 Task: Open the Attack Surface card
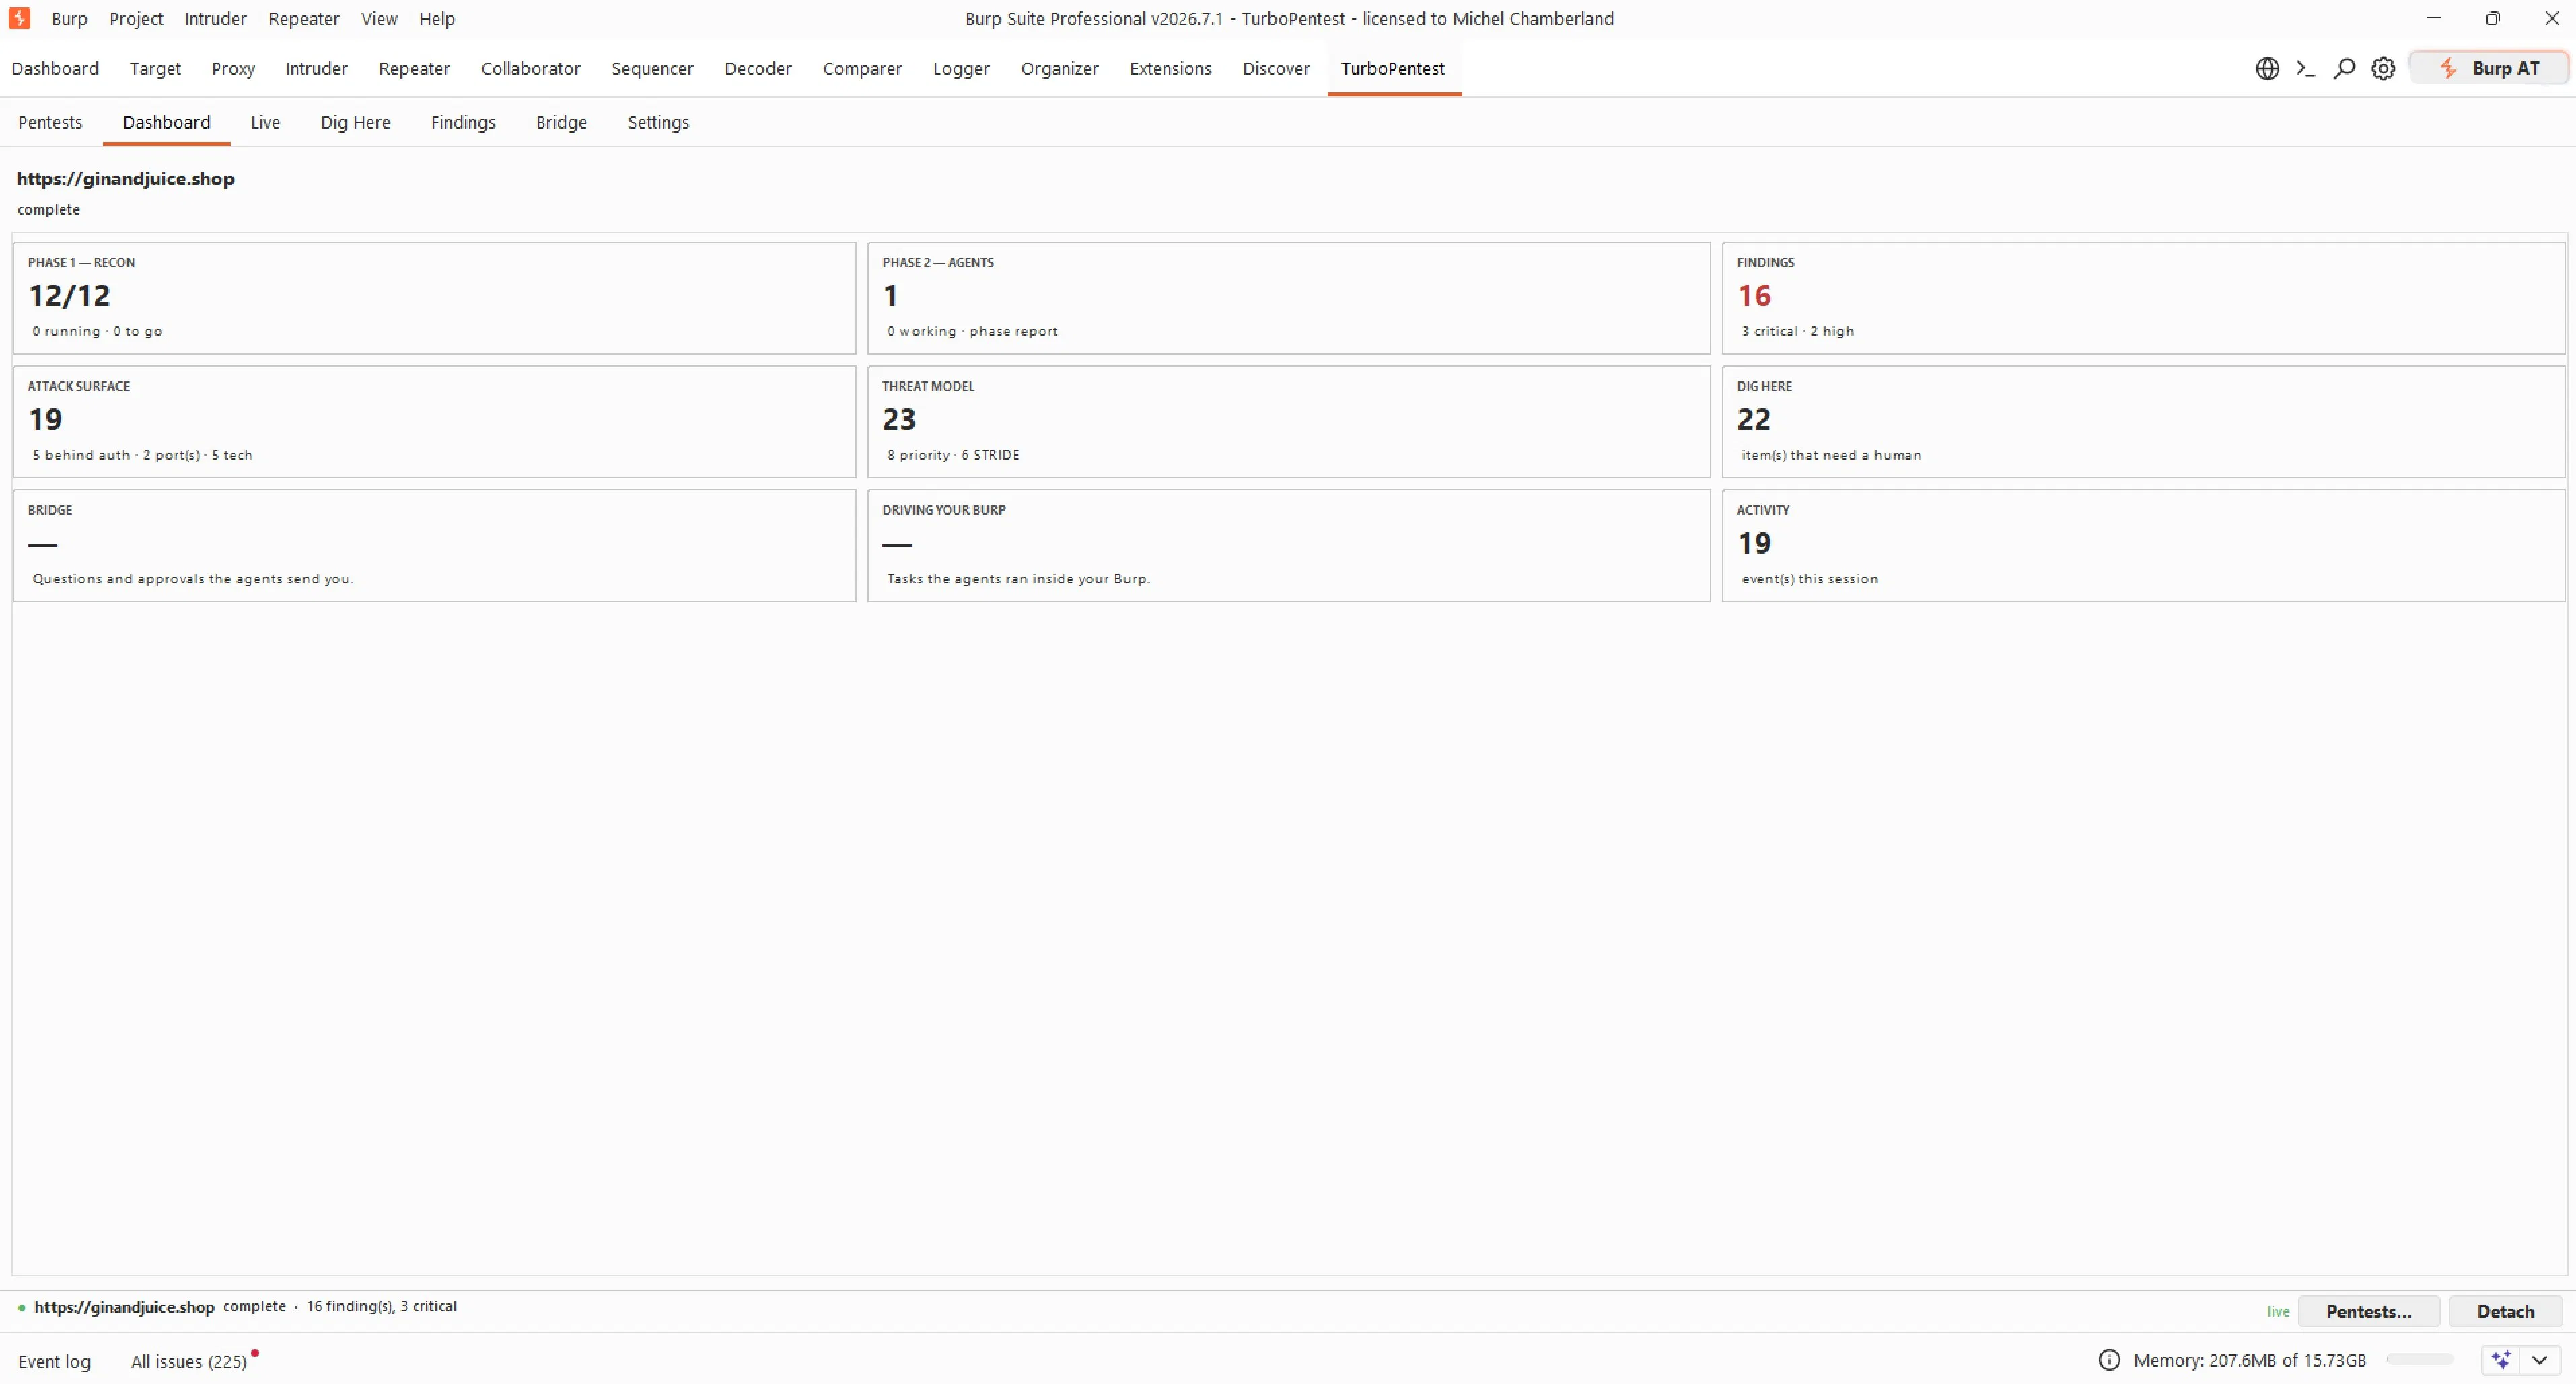[x=434, y=421]
